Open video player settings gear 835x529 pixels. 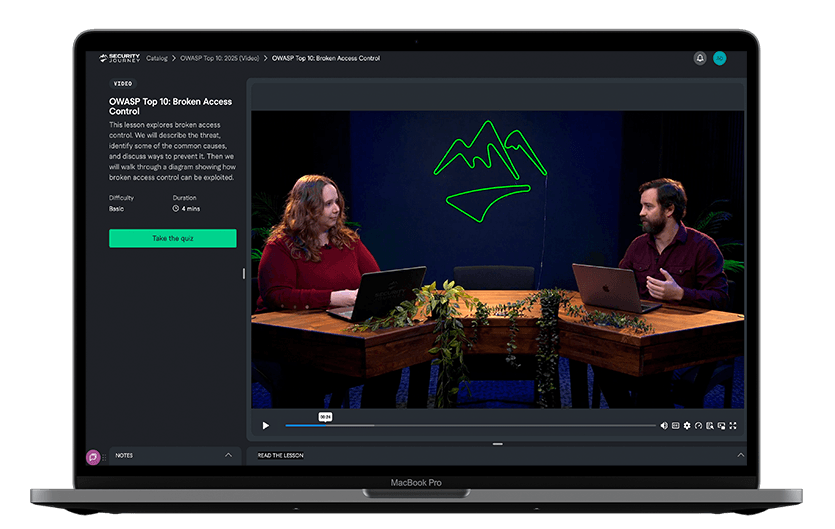point(687,426)
